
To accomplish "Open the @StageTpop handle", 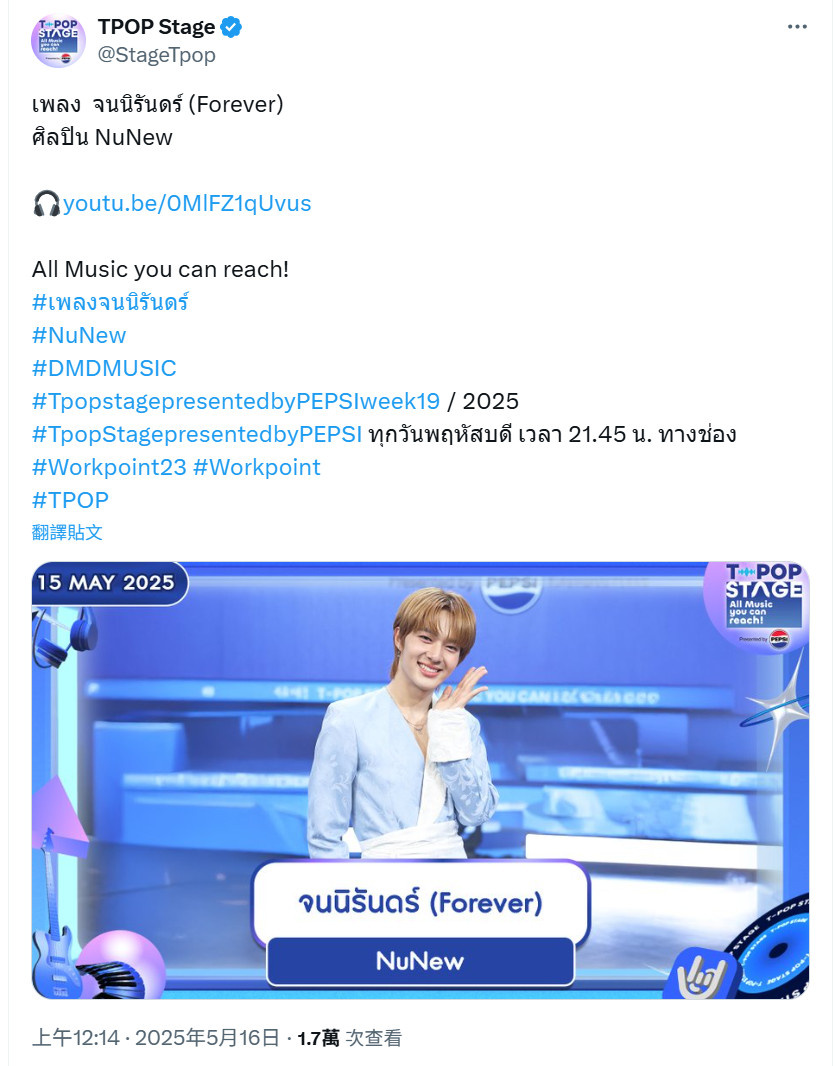I will 156,55.
